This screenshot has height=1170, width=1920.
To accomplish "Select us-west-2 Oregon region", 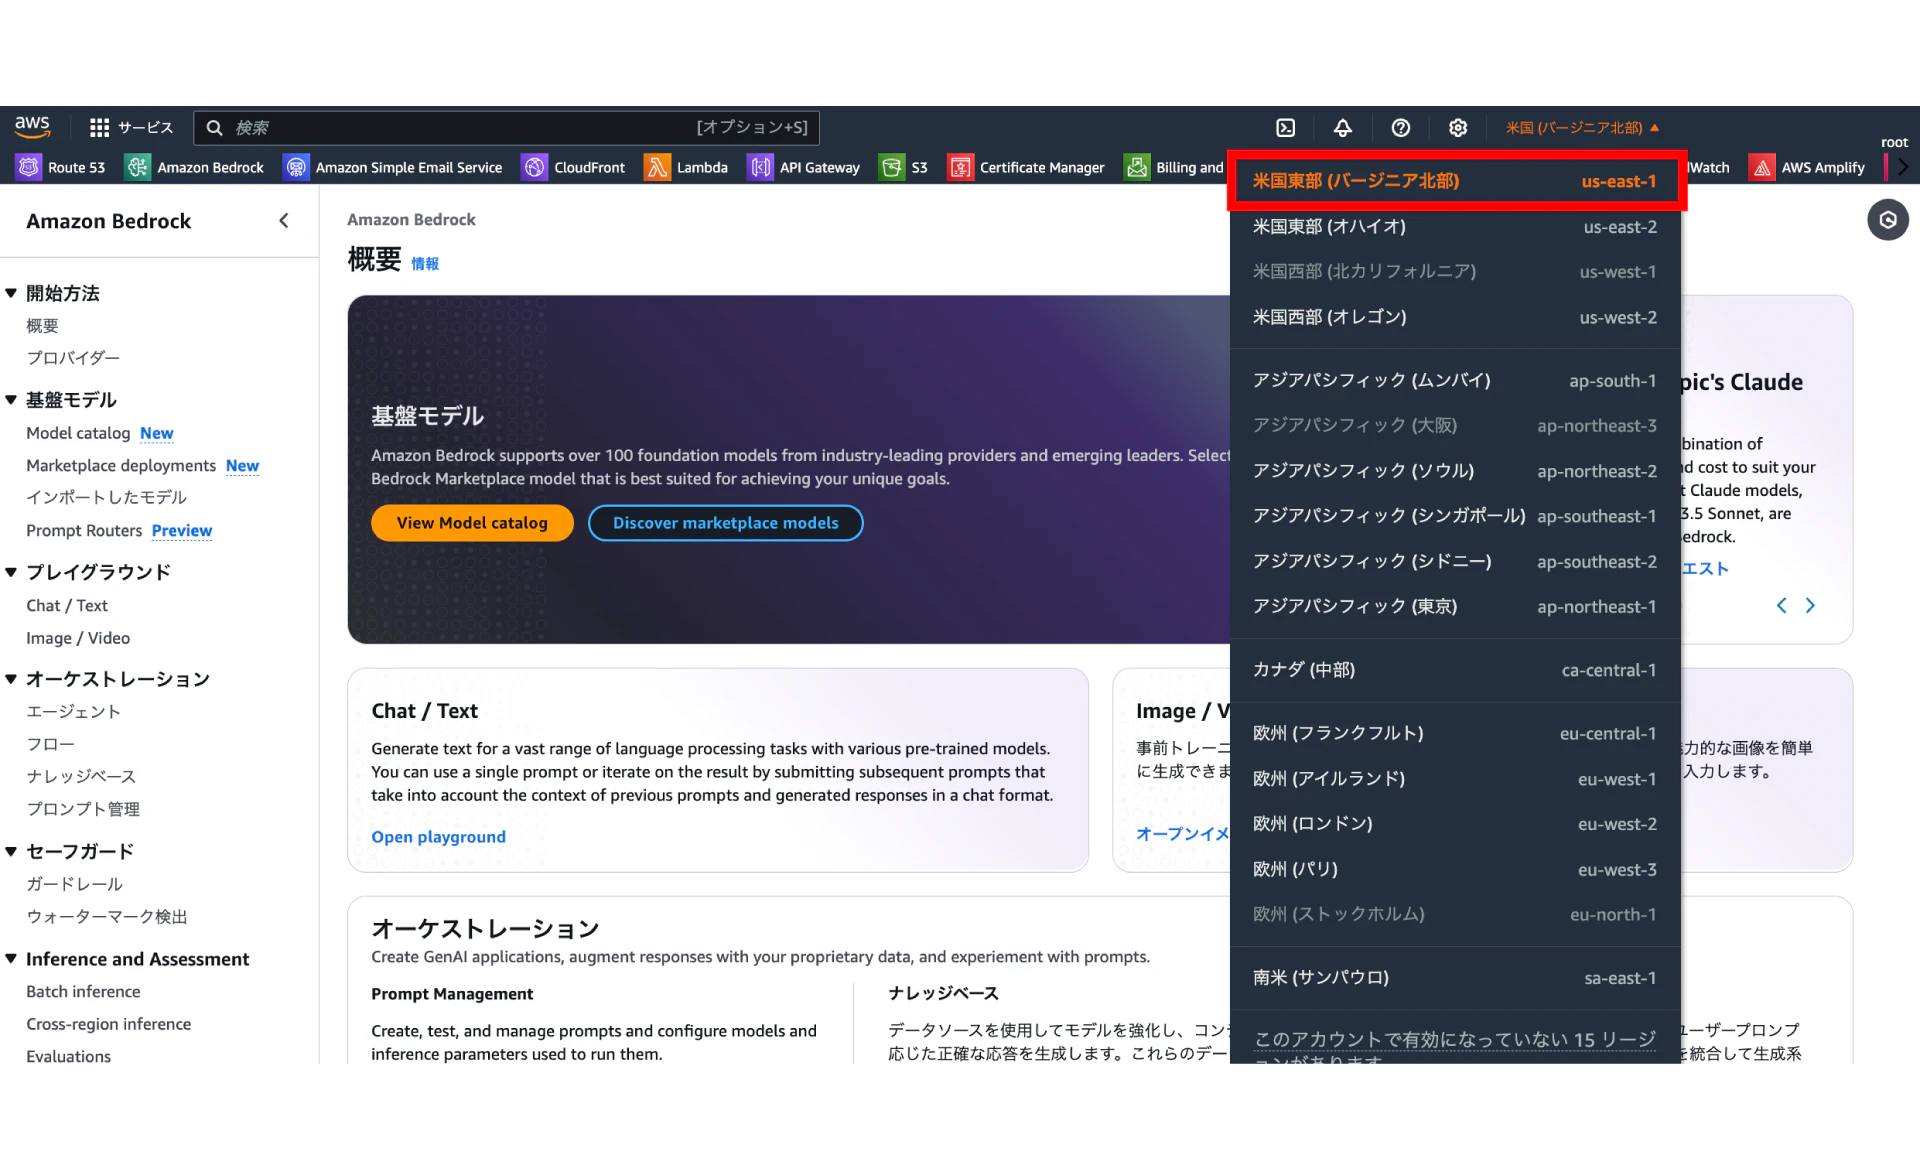I will pos(1455,317).
